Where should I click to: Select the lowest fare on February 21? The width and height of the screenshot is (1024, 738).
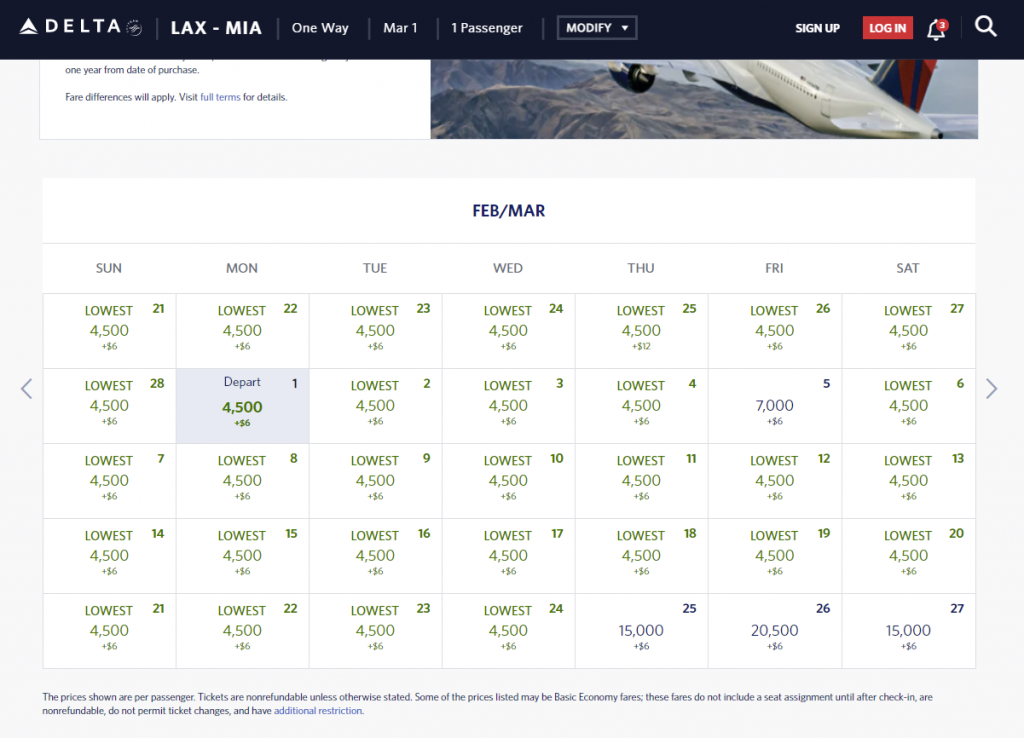coord(108,330)
